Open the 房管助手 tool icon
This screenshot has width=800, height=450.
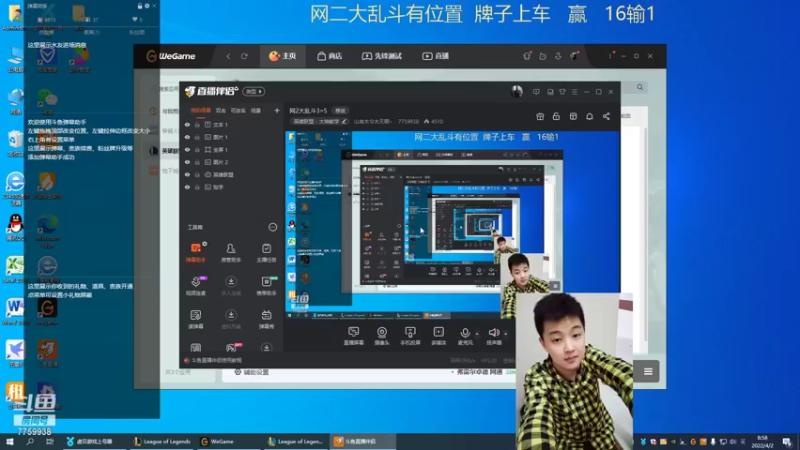[x=231, y=252]
